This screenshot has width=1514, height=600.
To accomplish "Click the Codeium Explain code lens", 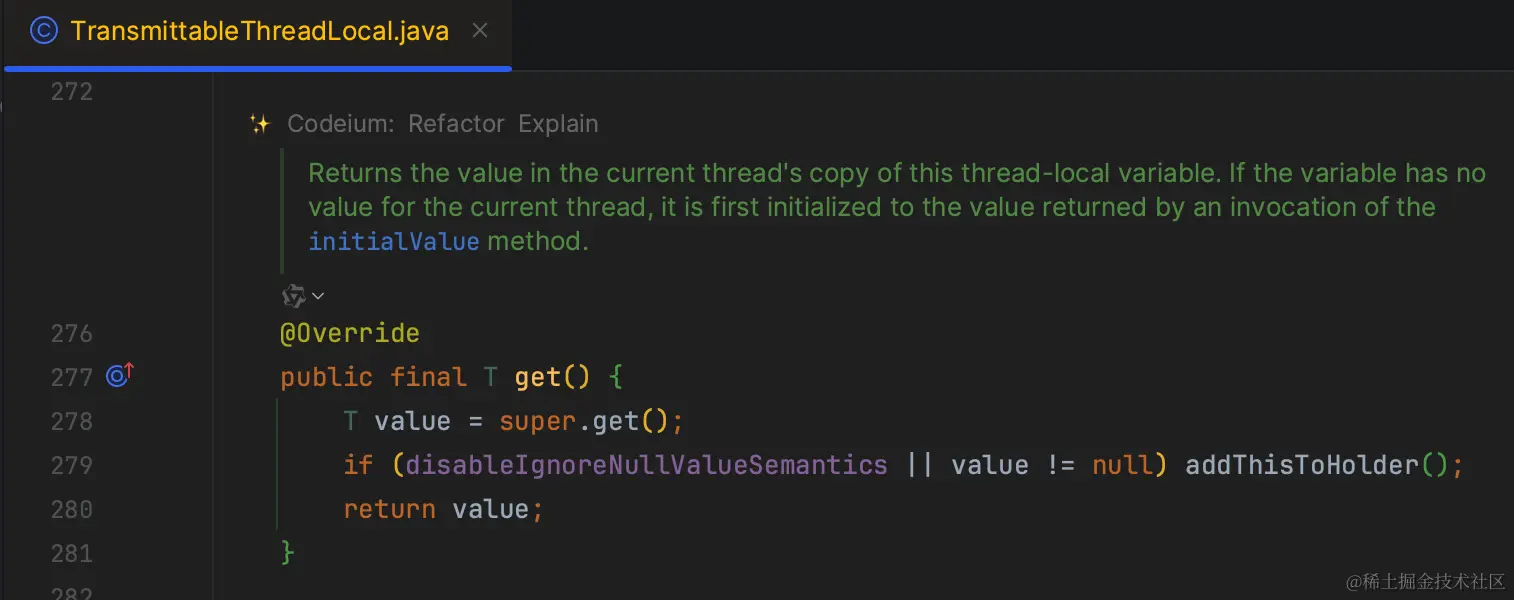I will [558, 124].
